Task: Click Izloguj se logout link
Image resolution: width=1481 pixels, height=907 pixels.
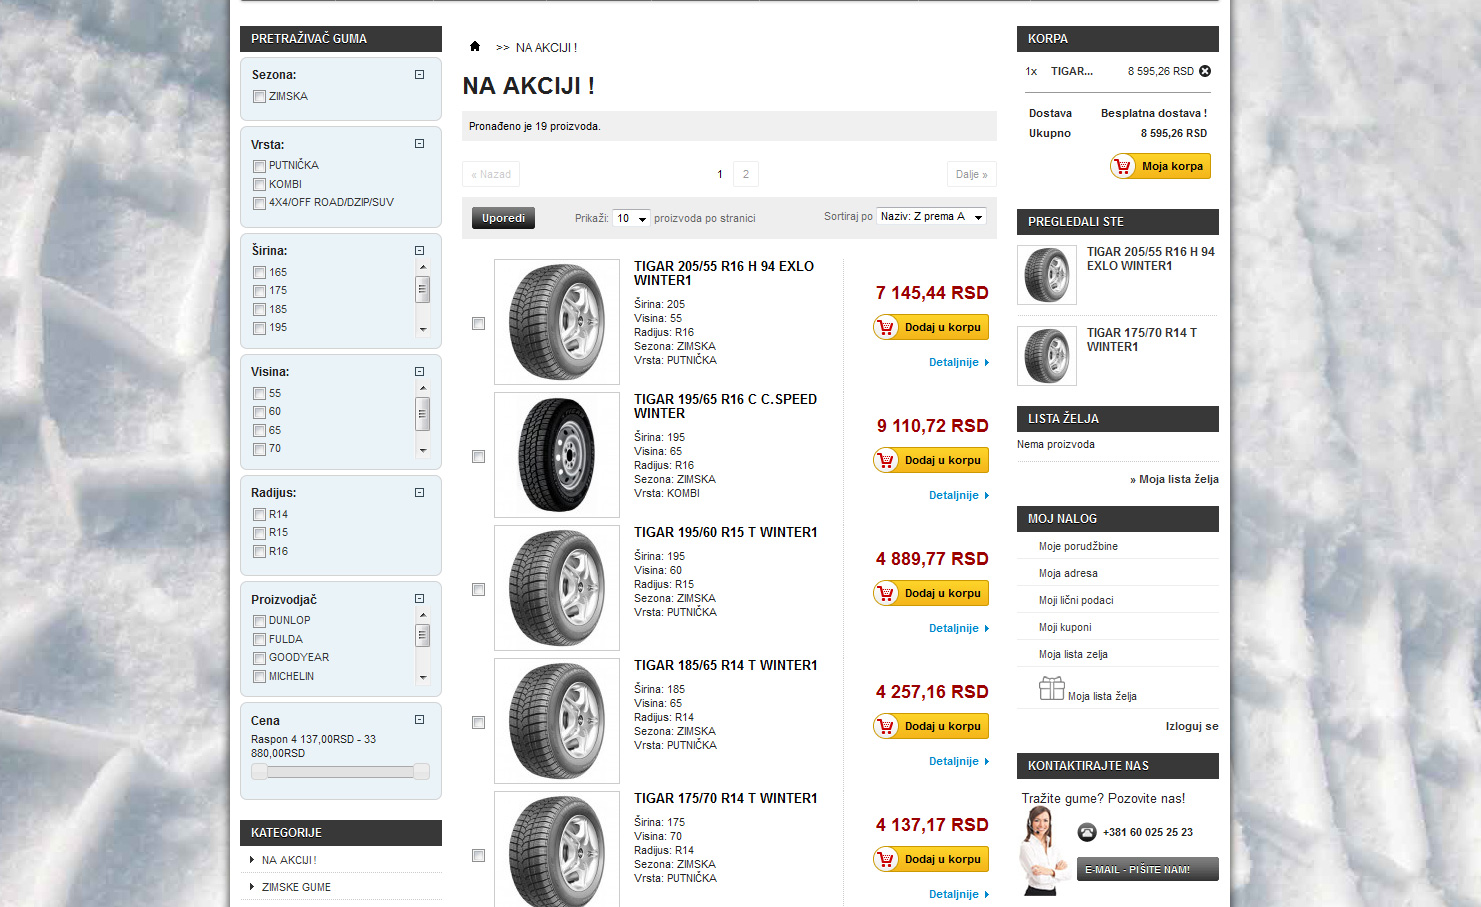Action: coord(1192,726)
